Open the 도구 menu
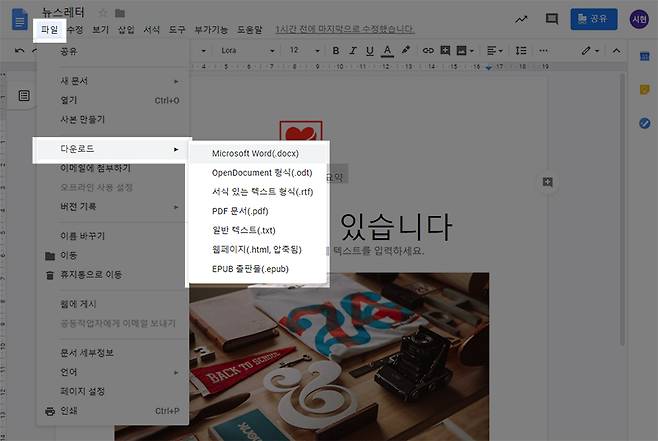Viewport: 658px width, 441px height. click(177, 29)
